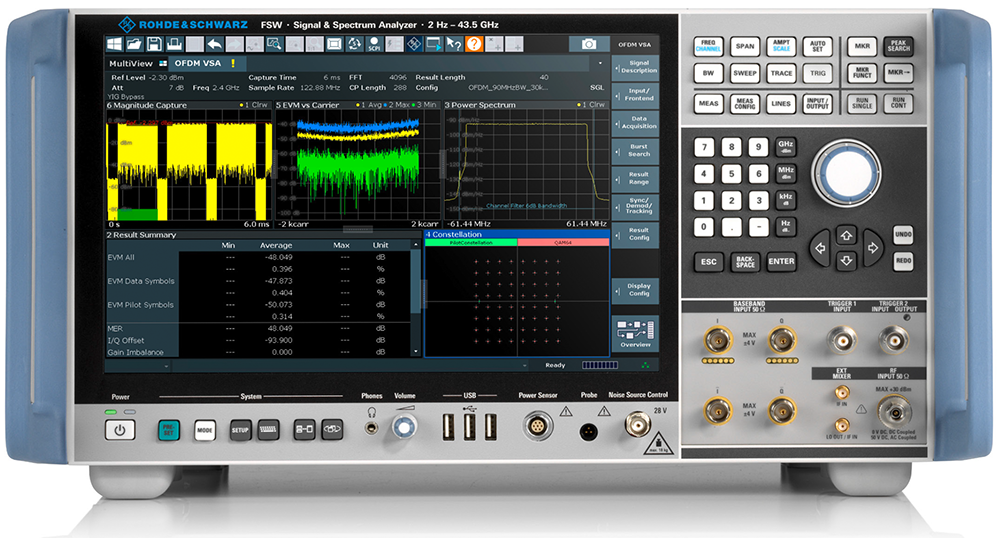Take screenshot with the camera icon
Viewport: 1000px width, 538px height.
click(x=589, y=44)
